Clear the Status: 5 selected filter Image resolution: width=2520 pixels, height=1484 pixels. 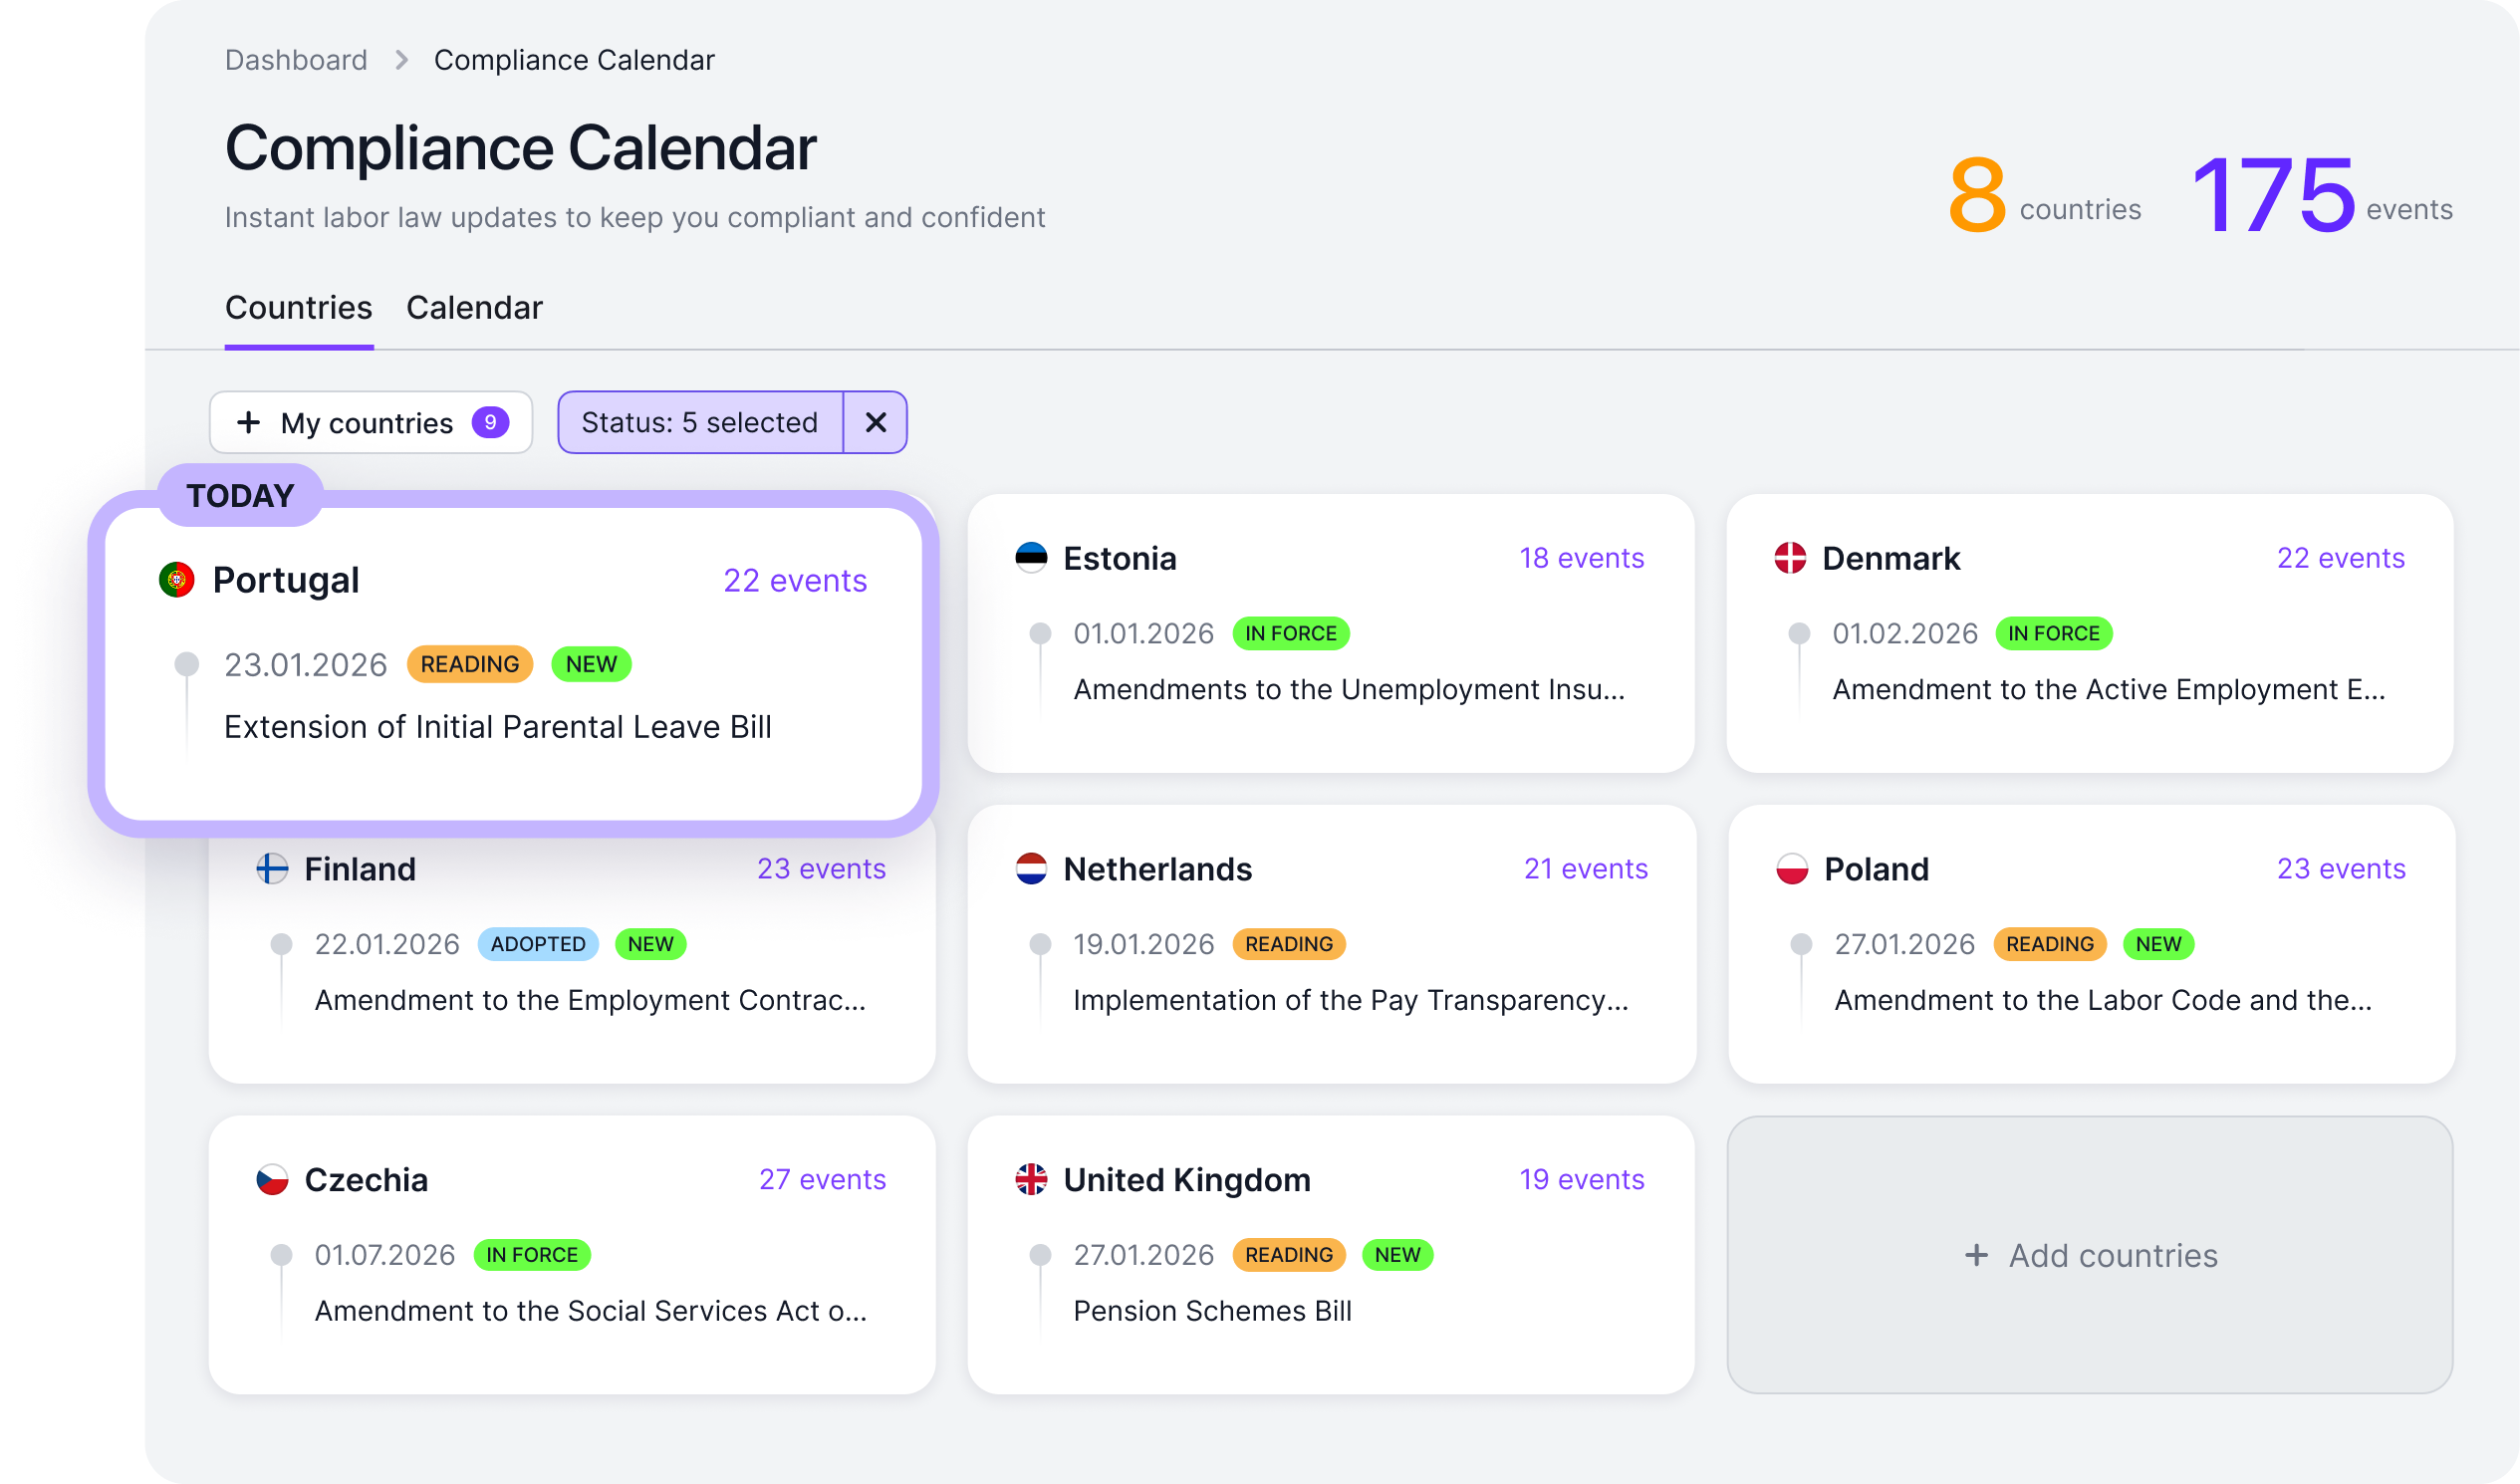pos(876,422)
